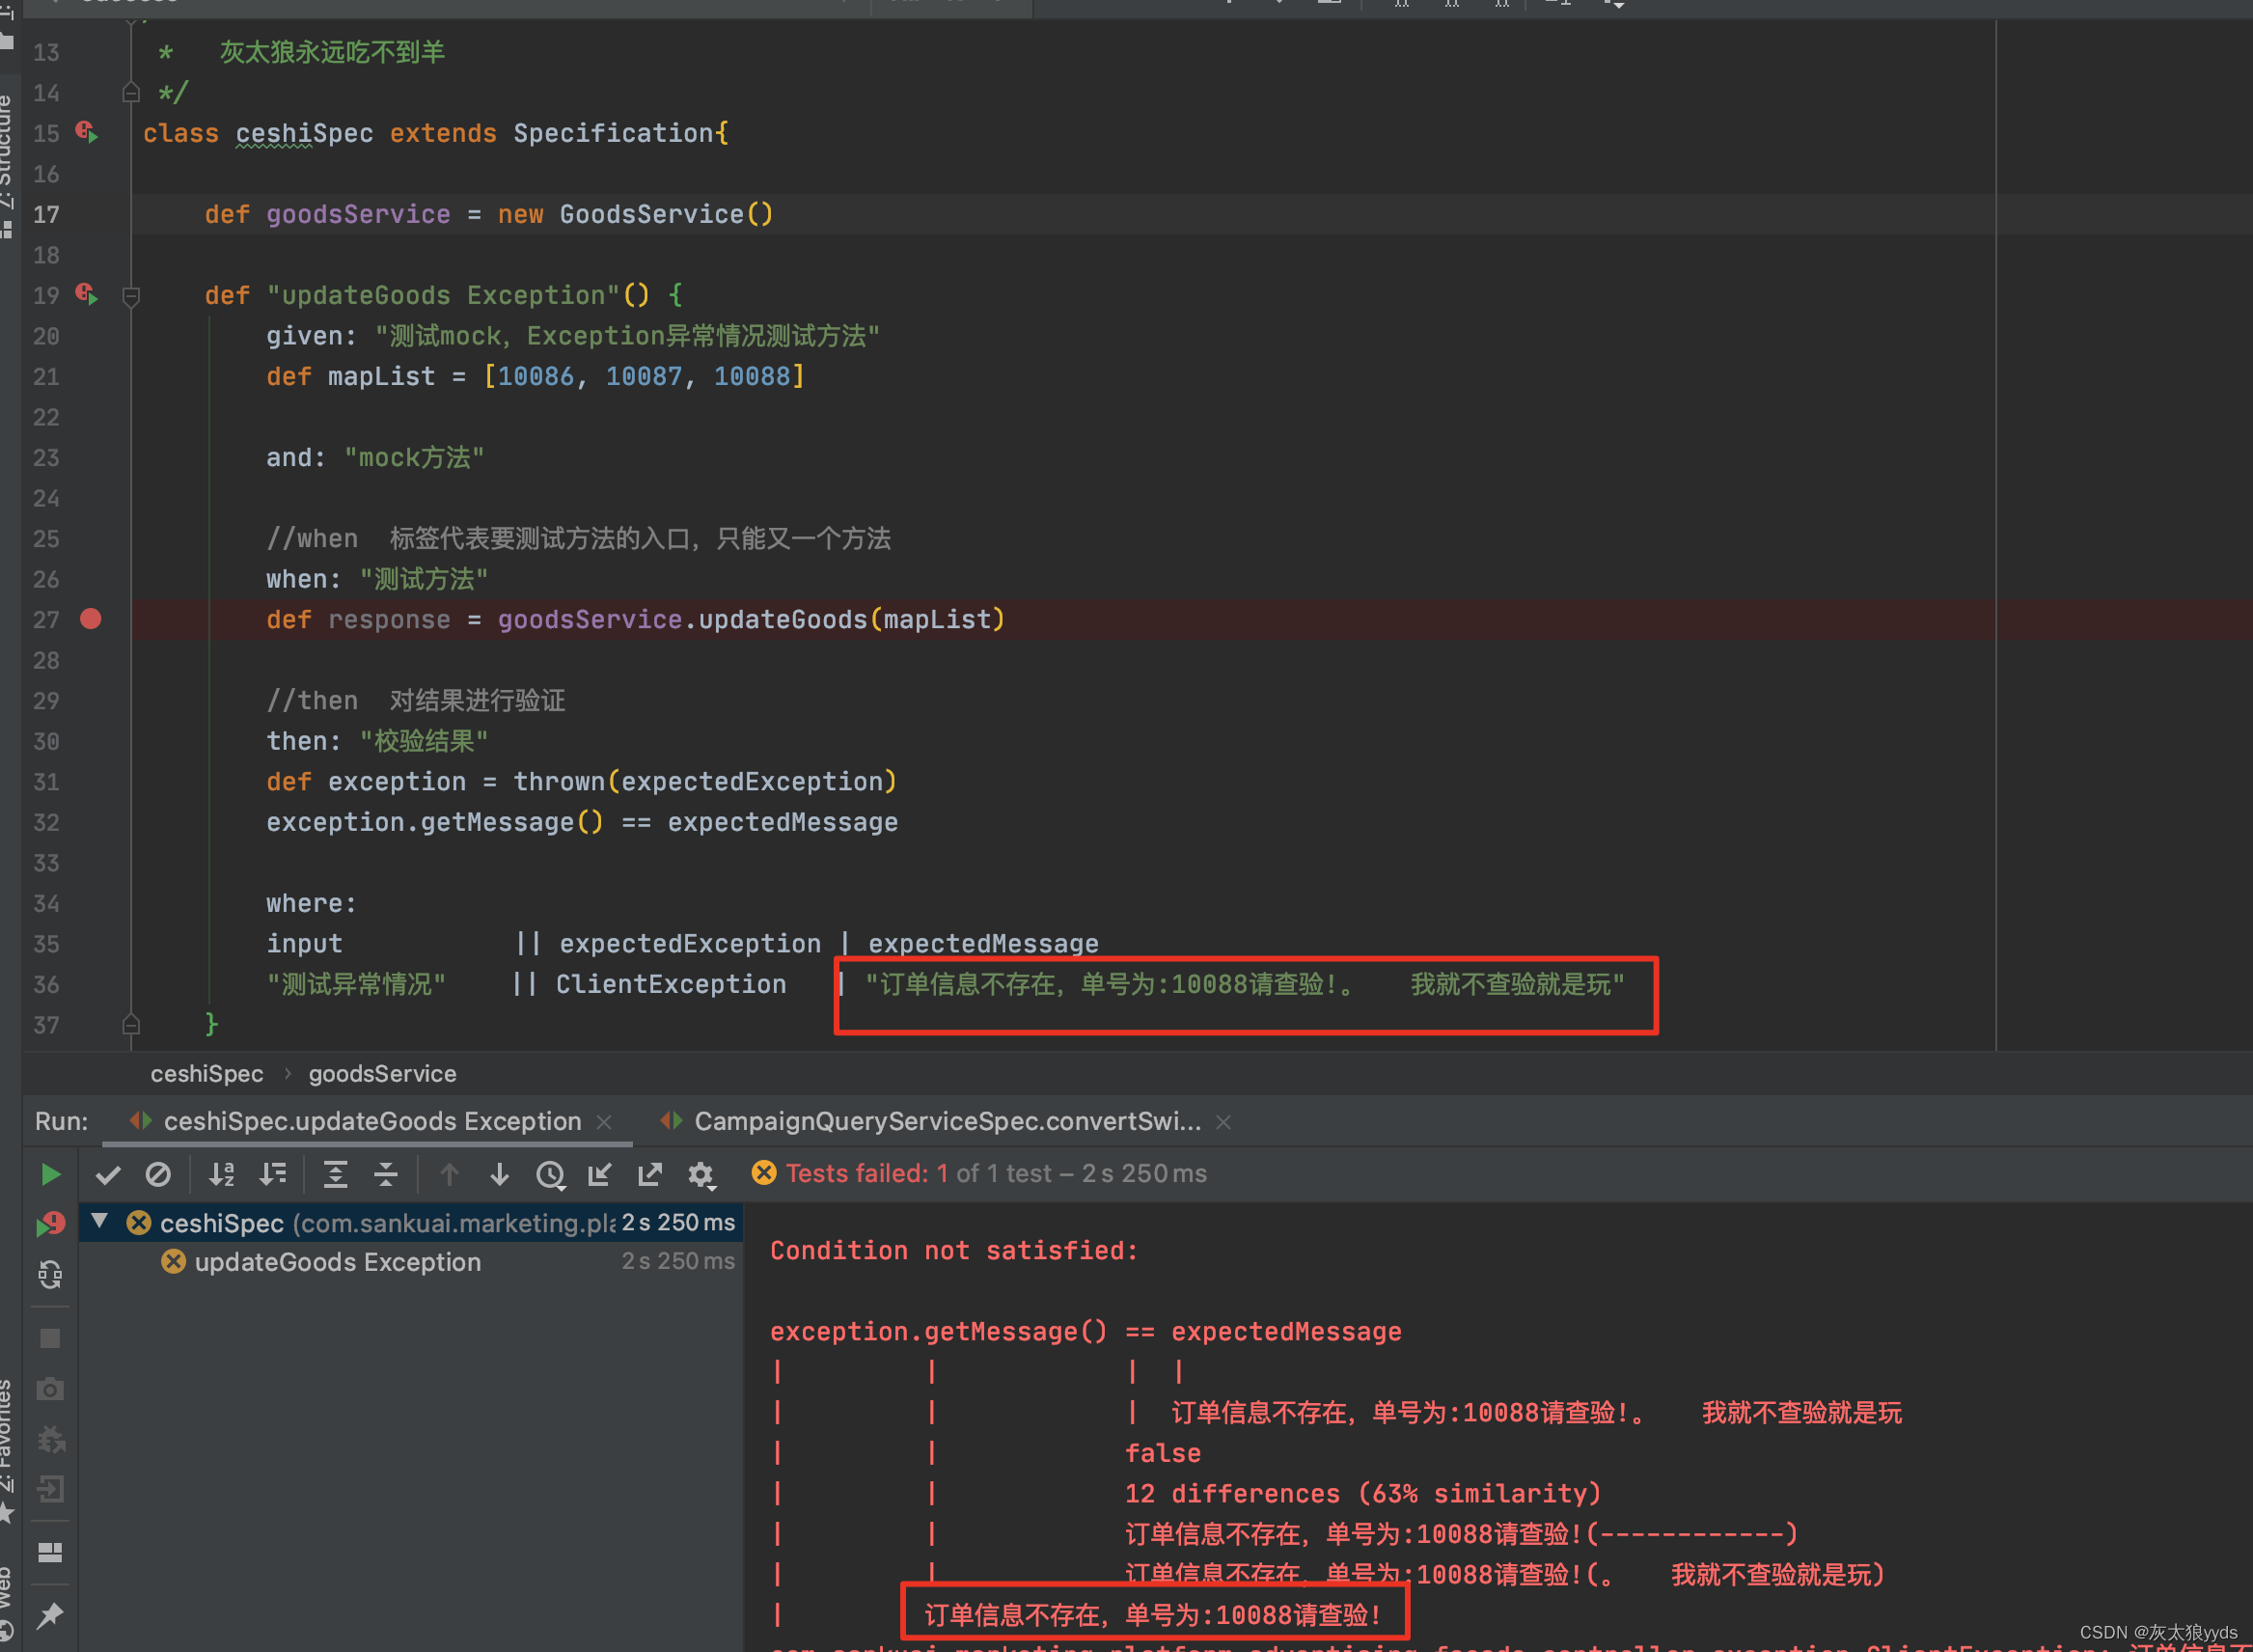
Task: Click the and: "mock方法" label line
Action: point(375,457)
